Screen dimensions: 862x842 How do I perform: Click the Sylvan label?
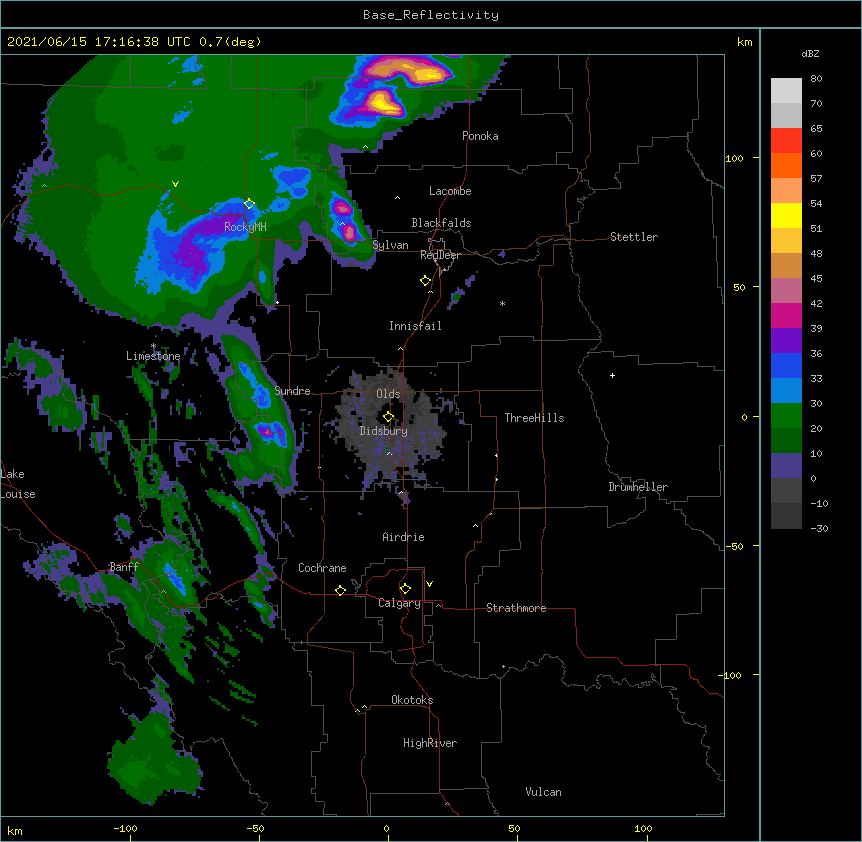pyautogui.click(x=390, y=245)
